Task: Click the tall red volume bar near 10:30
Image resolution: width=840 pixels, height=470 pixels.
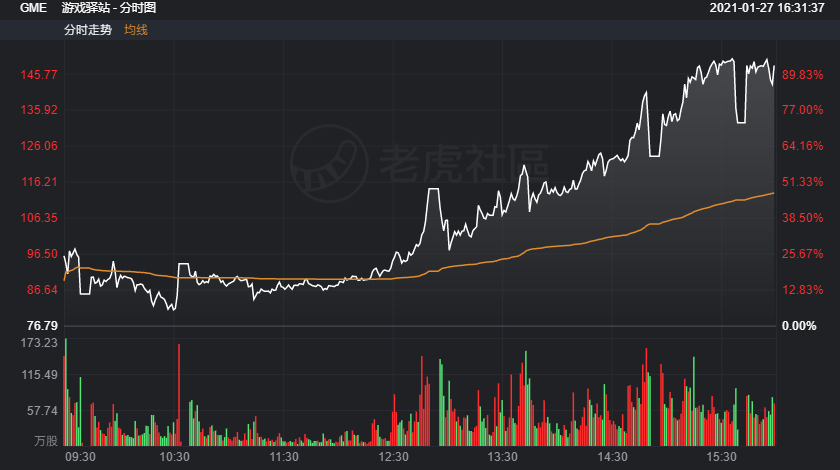Action: pyautogui.click(x=179, y=395)
